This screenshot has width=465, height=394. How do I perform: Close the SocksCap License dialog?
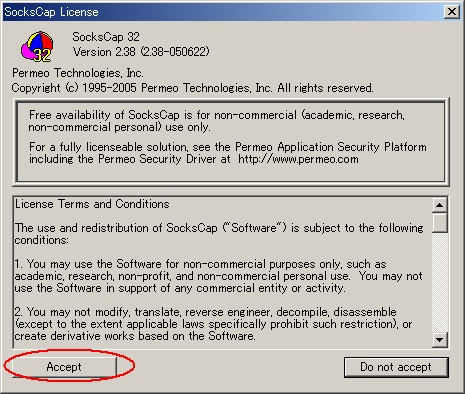click(452, 12)
